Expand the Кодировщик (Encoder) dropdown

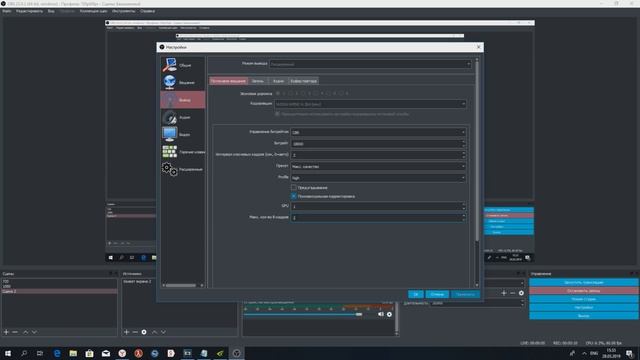[370, 104]
